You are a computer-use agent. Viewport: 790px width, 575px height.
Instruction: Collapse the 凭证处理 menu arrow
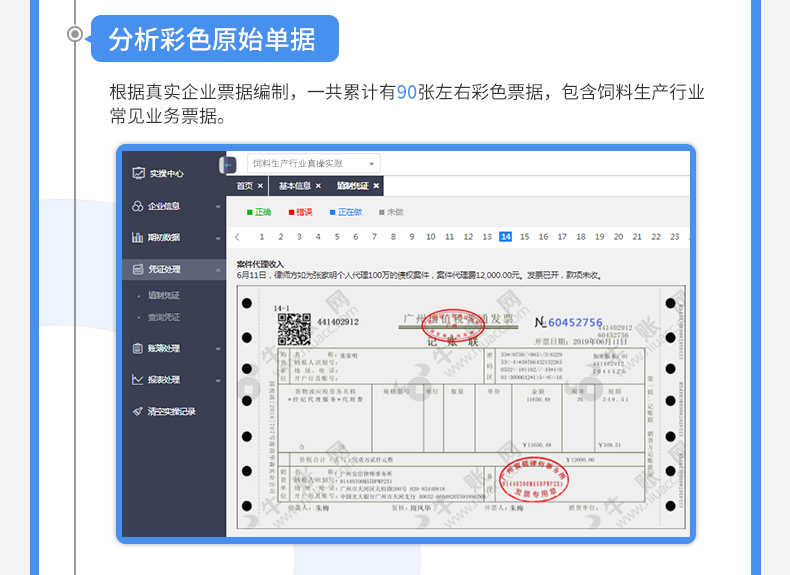click(x=218, y=270)
